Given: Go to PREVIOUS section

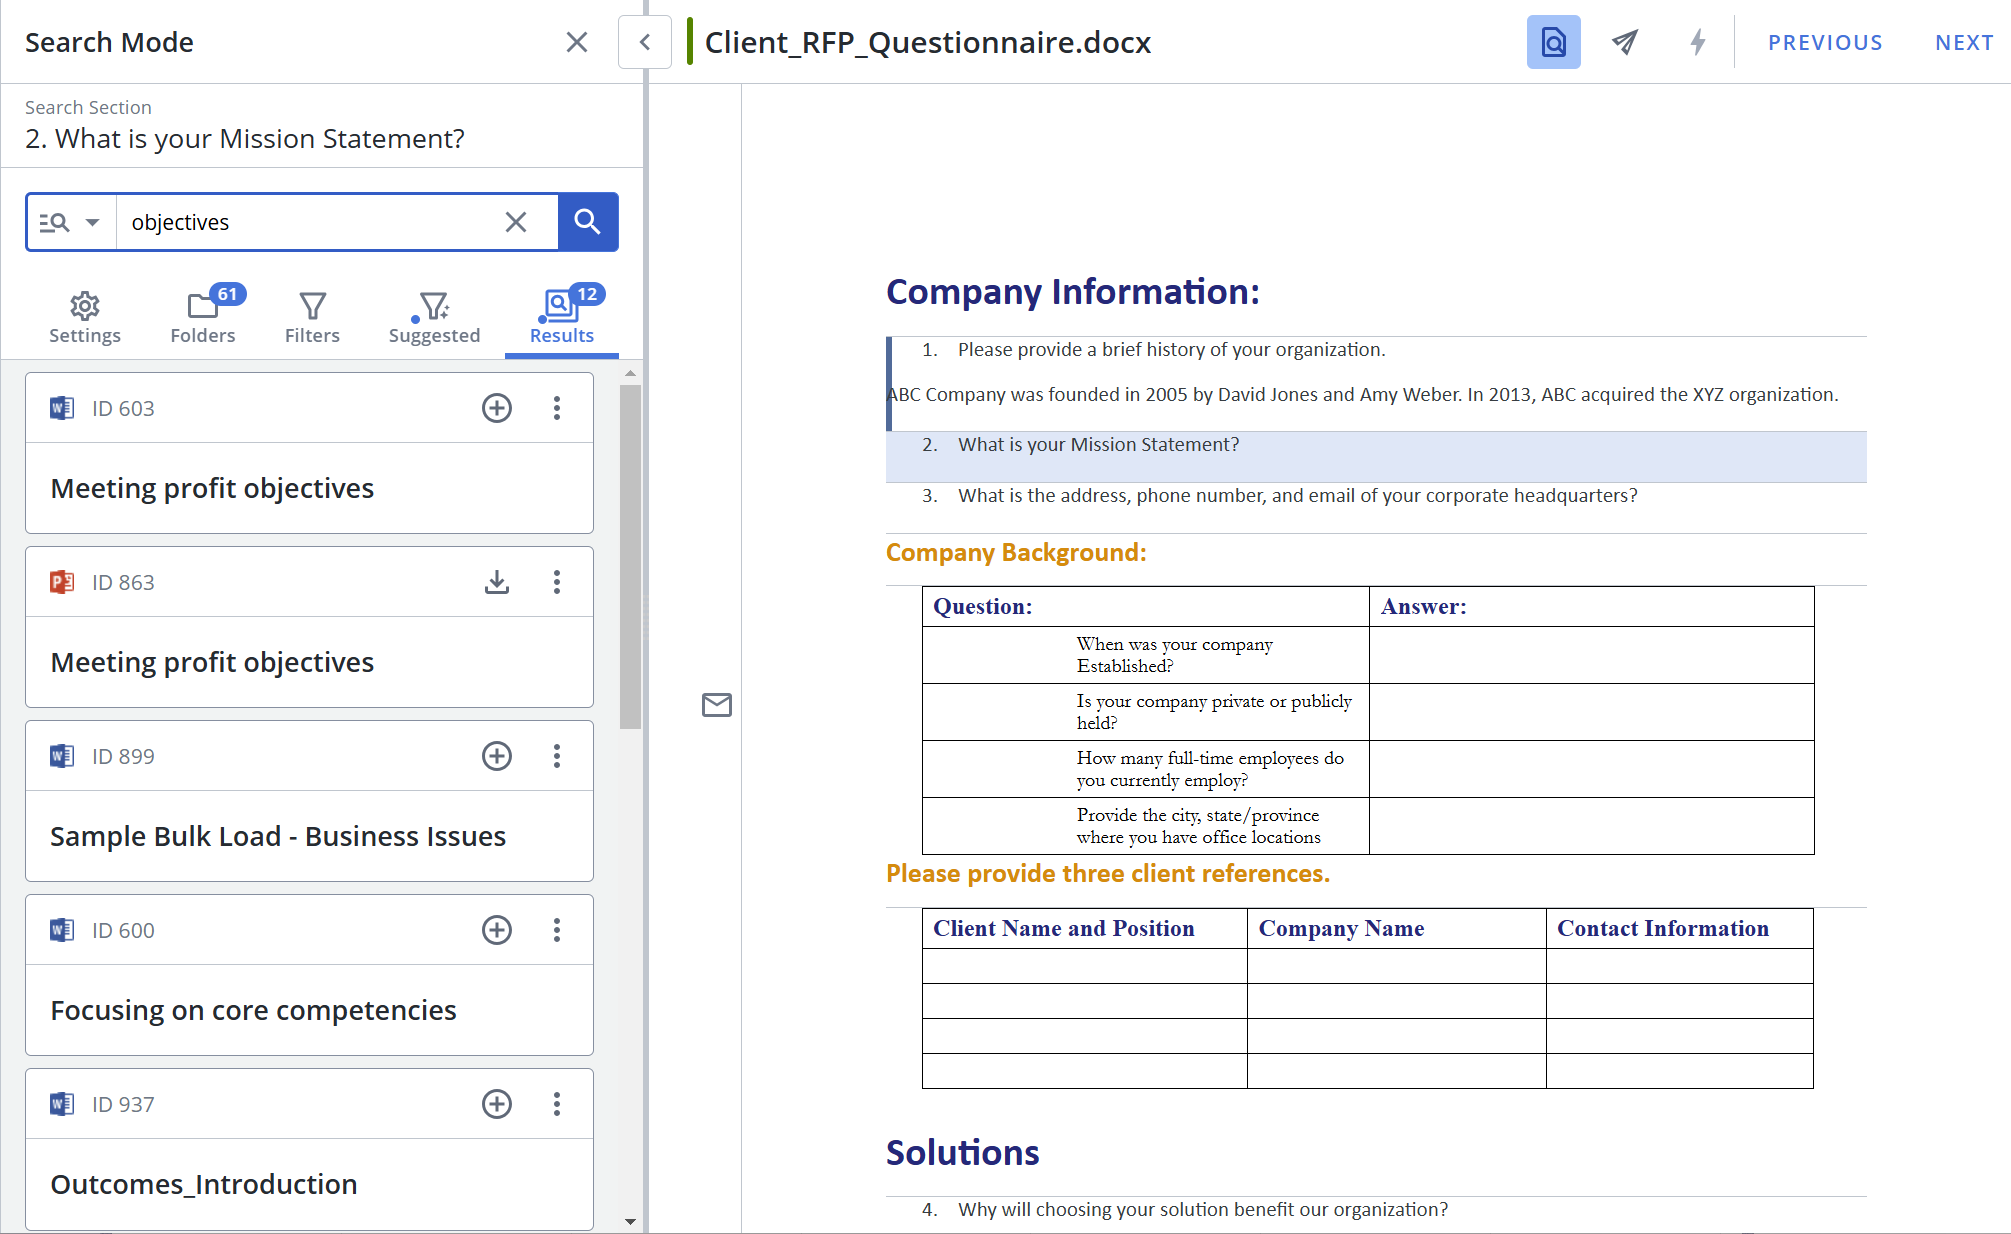Looking at the screenshot, I should coord(1825,42).
